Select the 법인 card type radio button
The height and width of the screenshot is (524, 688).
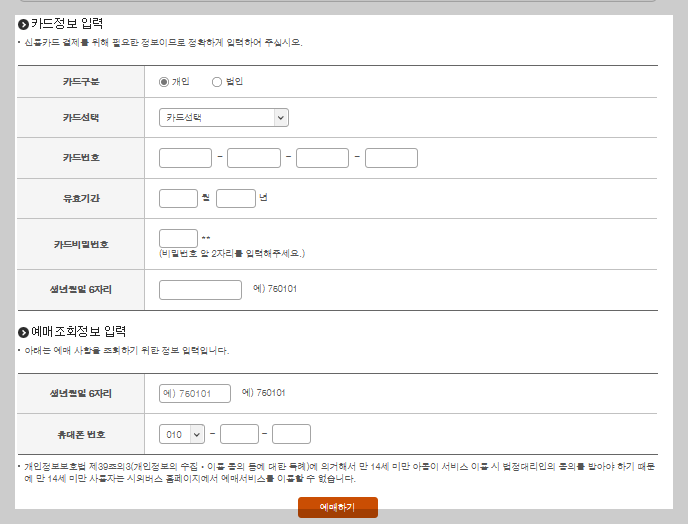pos(217,82)
